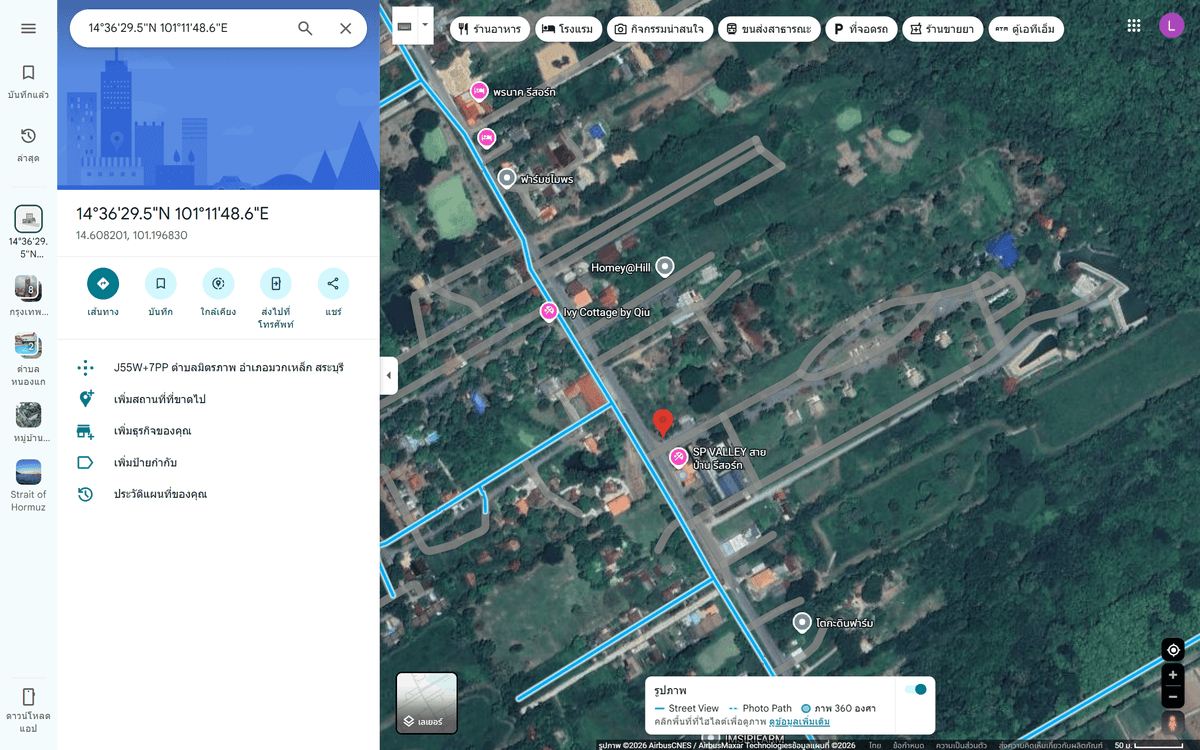Toggle the Street View imagery switch
Image resolution: width=1200 pixels, height=750 pixels.
915,689
